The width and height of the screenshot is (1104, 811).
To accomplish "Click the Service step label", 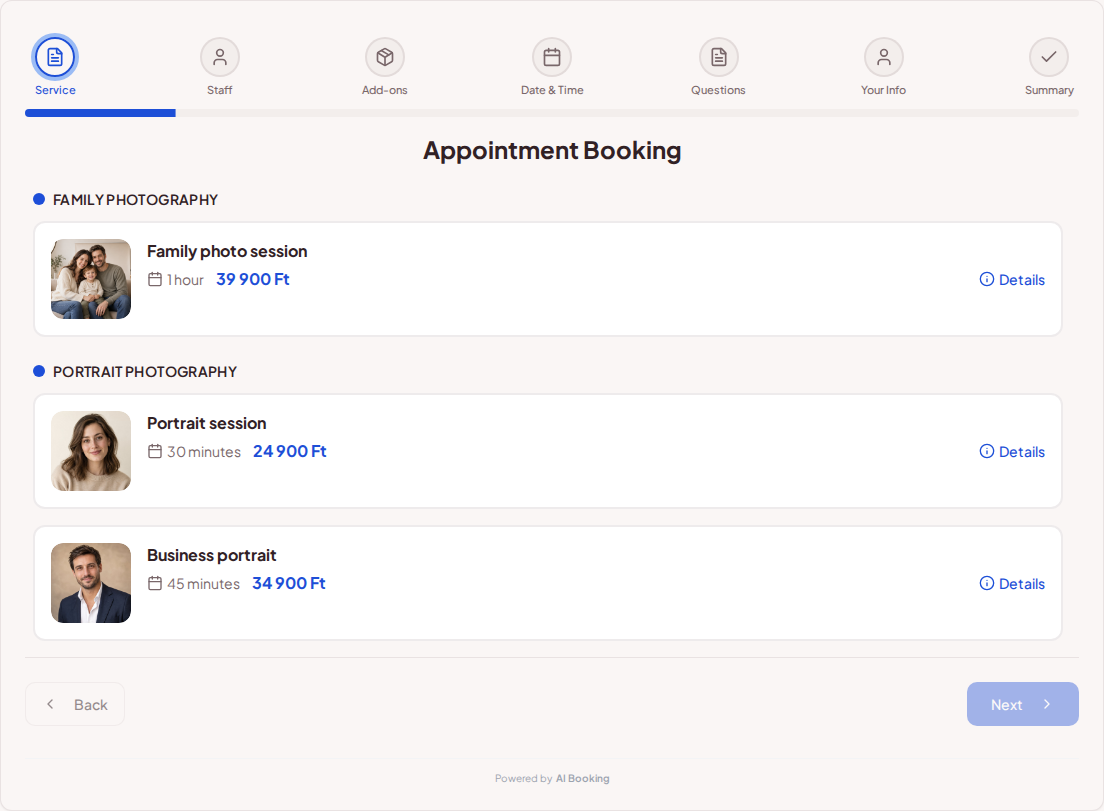I will [55, 90].
